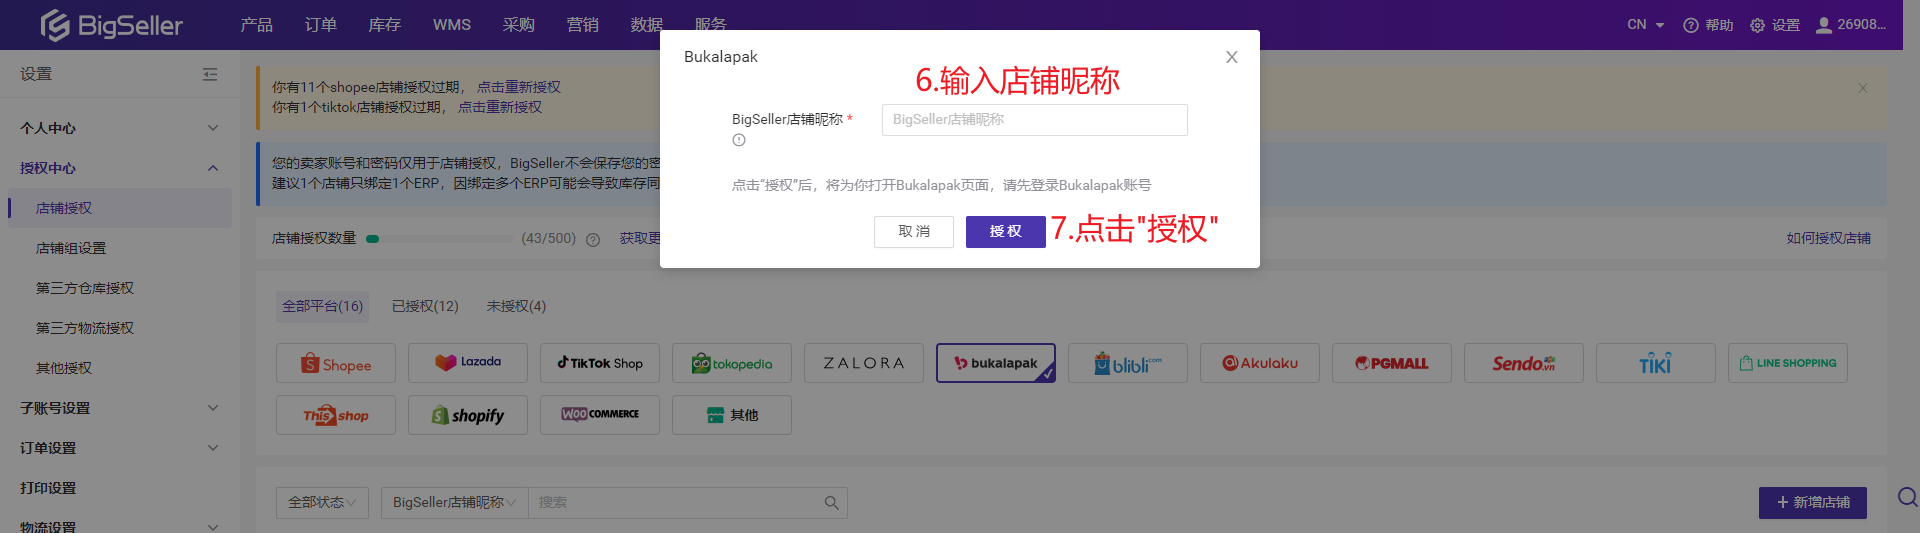Select the PGMall platform tile
Viewport: 1920px width, 533px height.
coord(1392,363)
